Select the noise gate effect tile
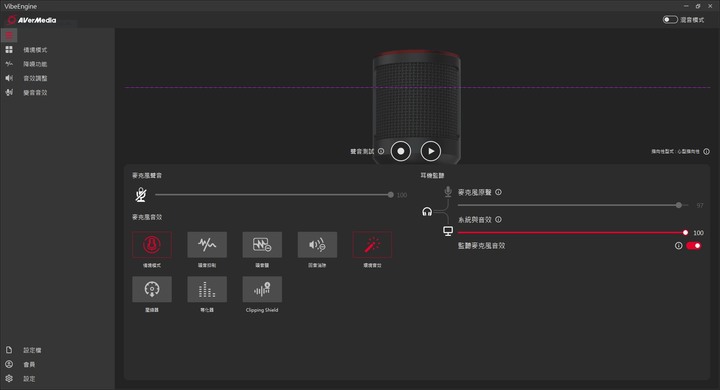The width and height of the screenshot is (720, 390). 262,244
